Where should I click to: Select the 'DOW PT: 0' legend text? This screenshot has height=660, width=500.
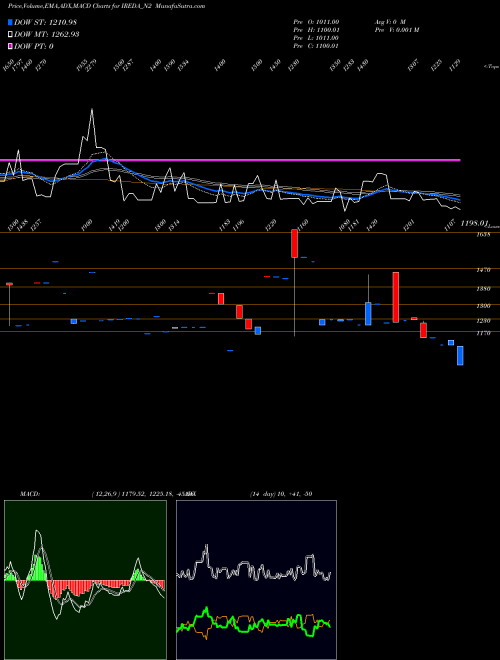click(34, 46)
